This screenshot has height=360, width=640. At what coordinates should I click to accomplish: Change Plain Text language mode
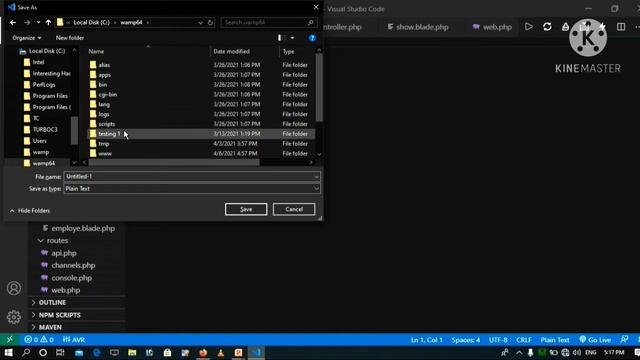point(555,340)
